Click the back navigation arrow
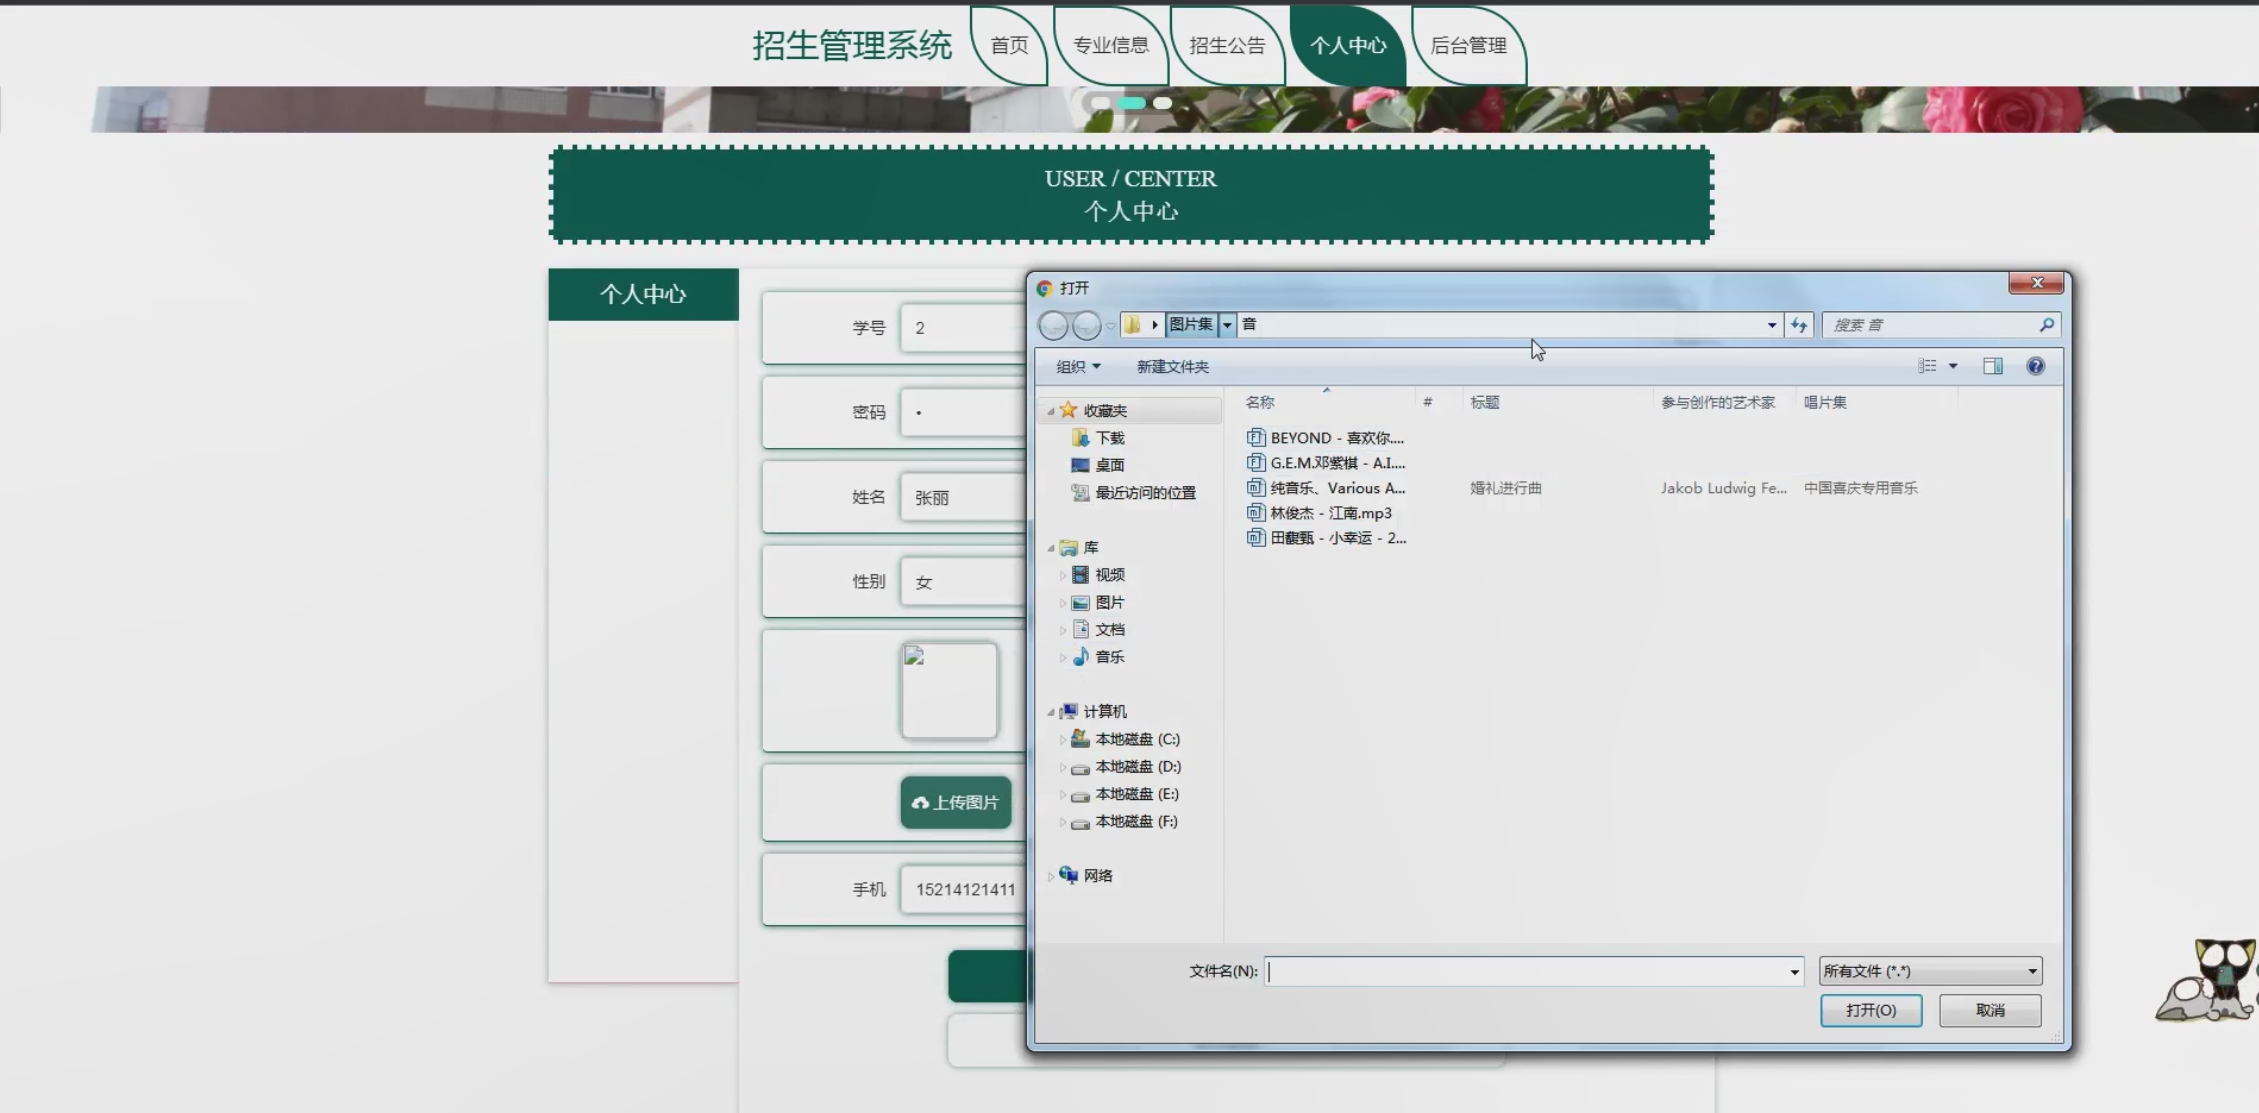The image size is (2259, 1113). [x=1053, y=325]
